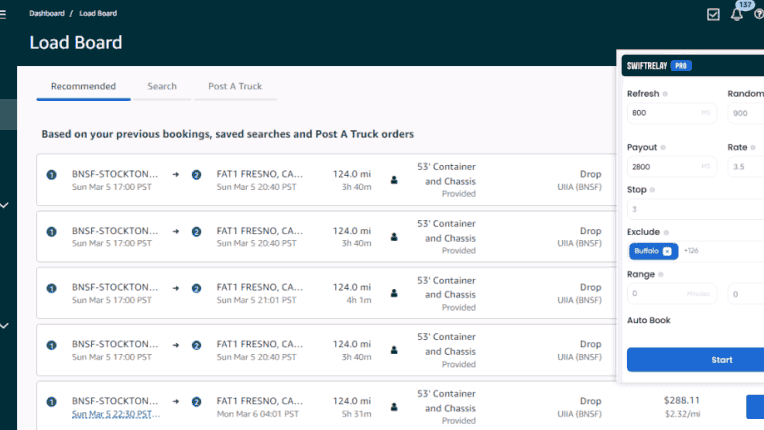
Task: Click the Refresh info icon
Action: click(665, 94)
